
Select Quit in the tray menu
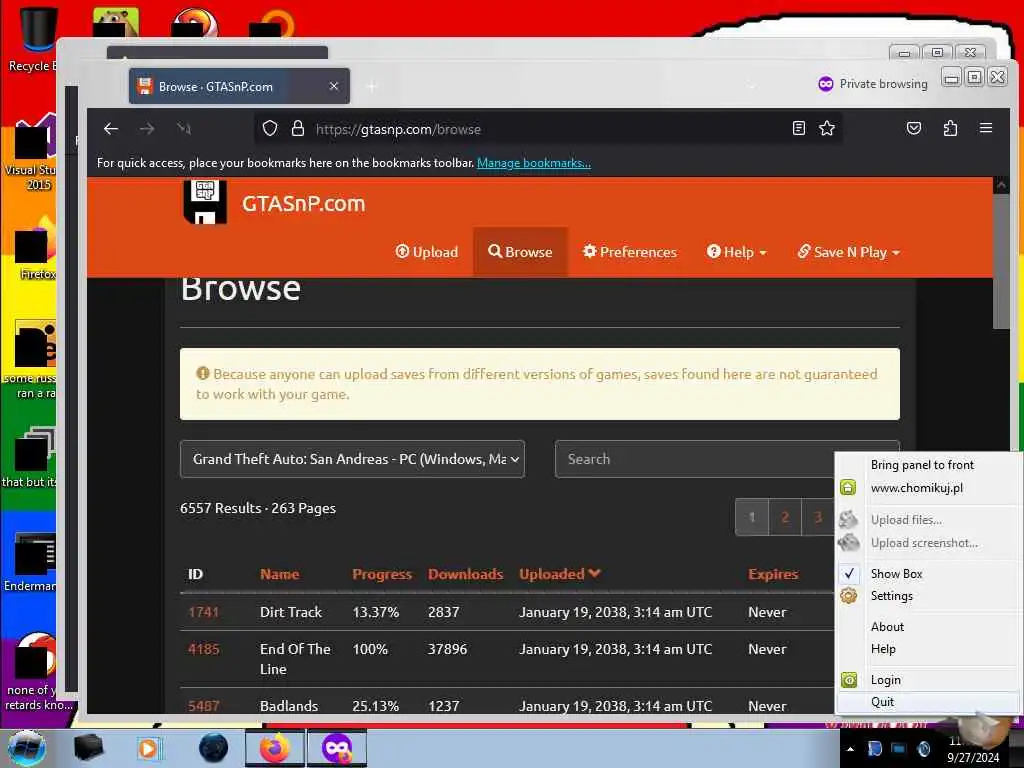[x=882, y=701]
